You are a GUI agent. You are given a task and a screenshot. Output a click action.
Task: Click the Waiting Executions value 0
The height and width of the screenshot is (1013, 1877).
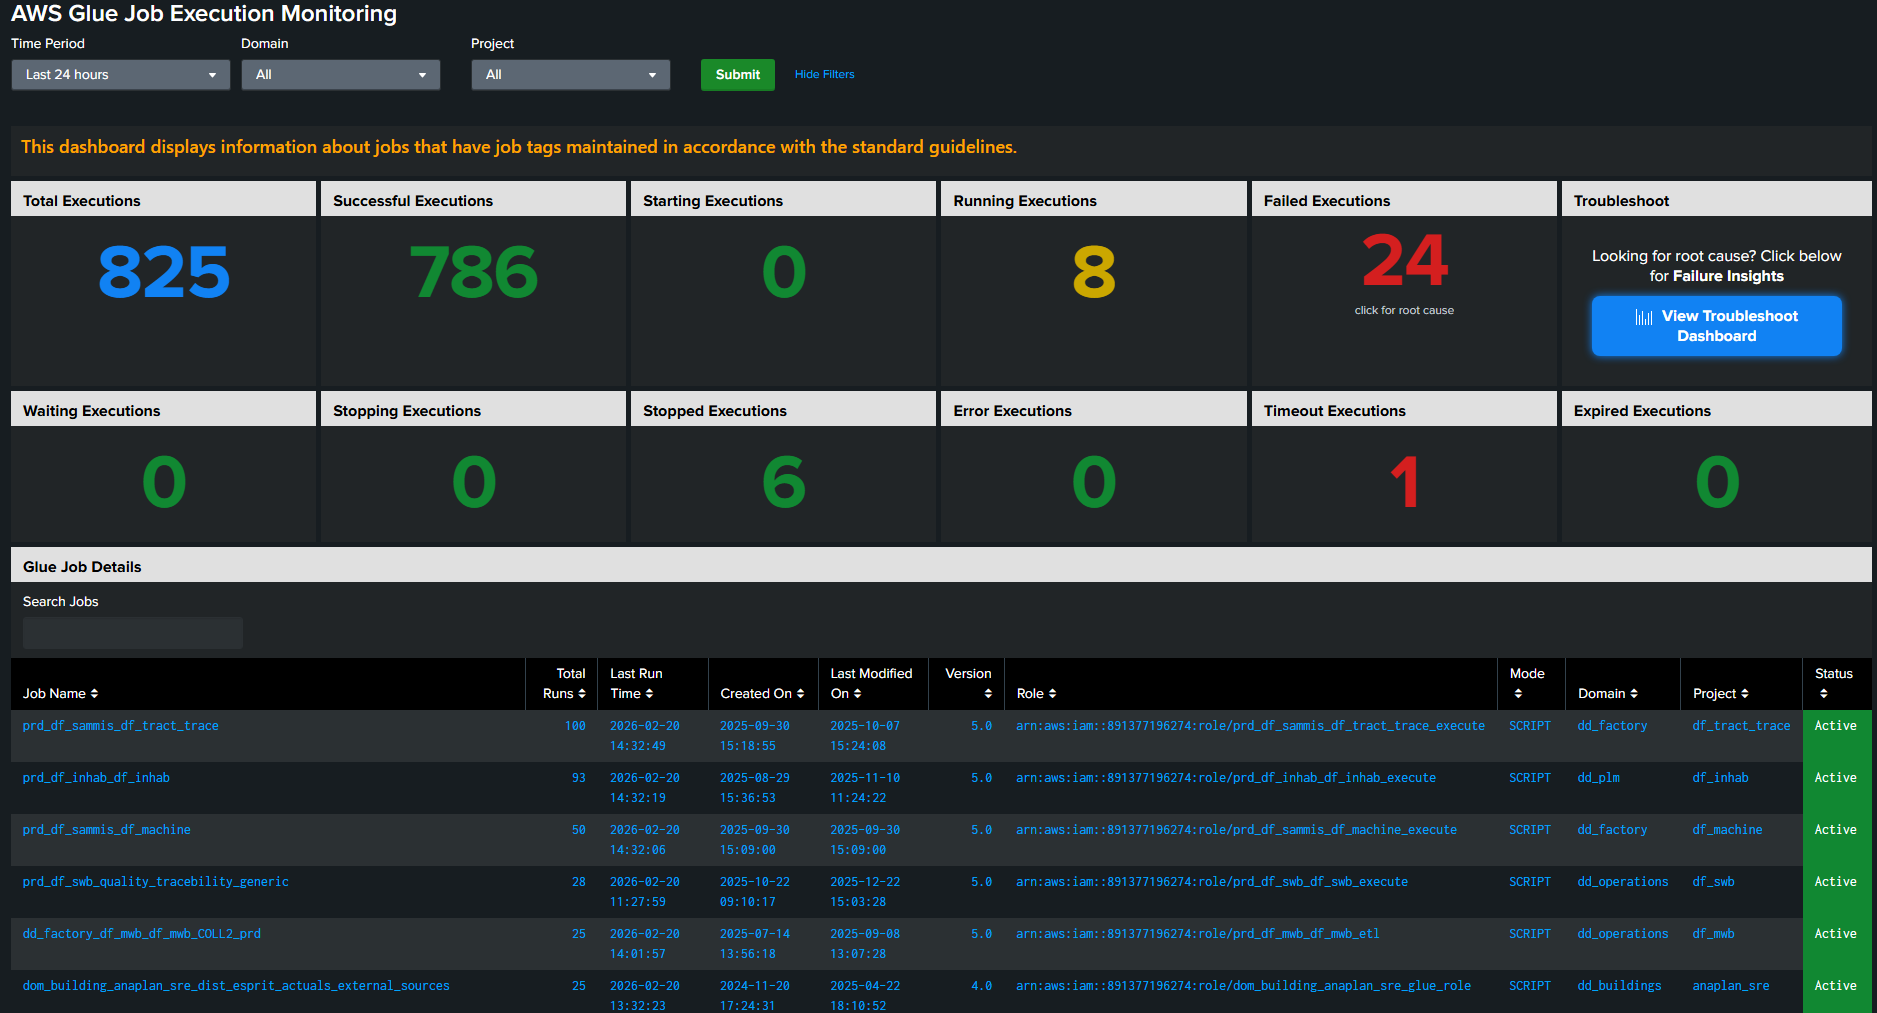pos(164,482)
